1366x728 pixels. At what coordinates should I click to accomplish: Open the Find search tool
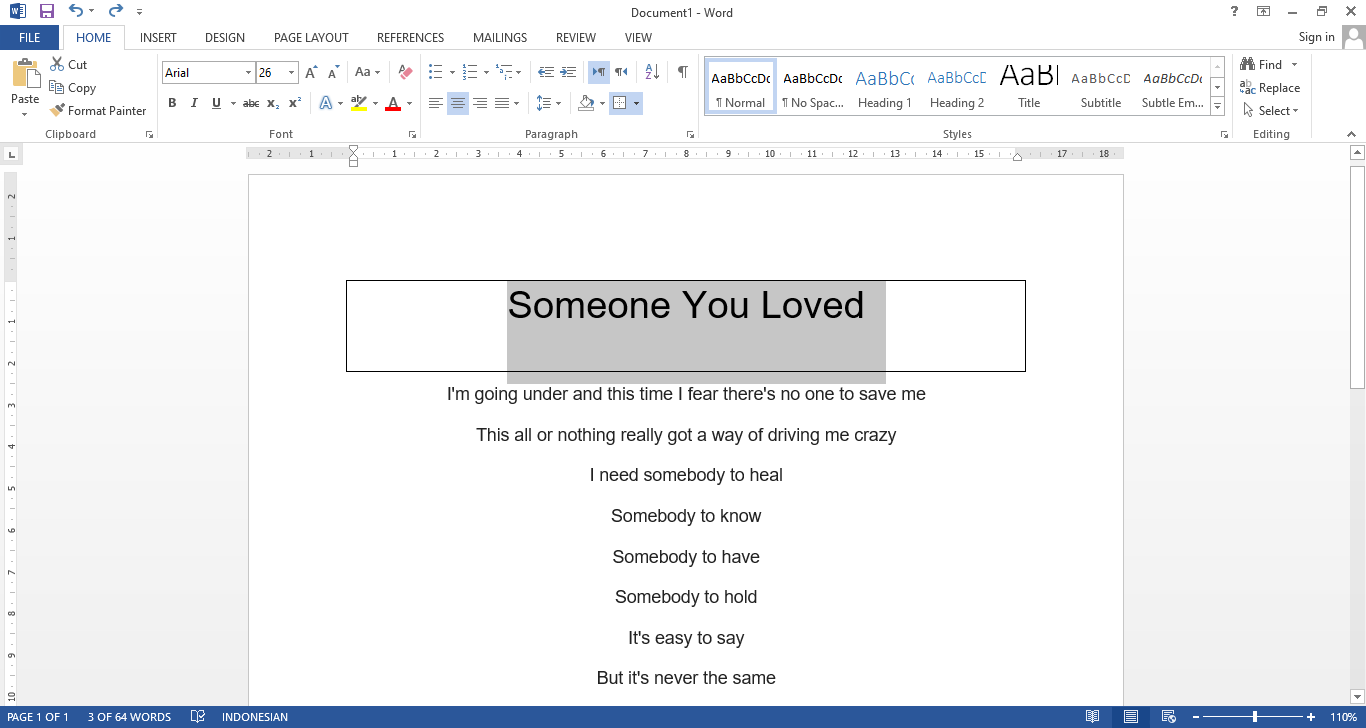point(1262,64)
